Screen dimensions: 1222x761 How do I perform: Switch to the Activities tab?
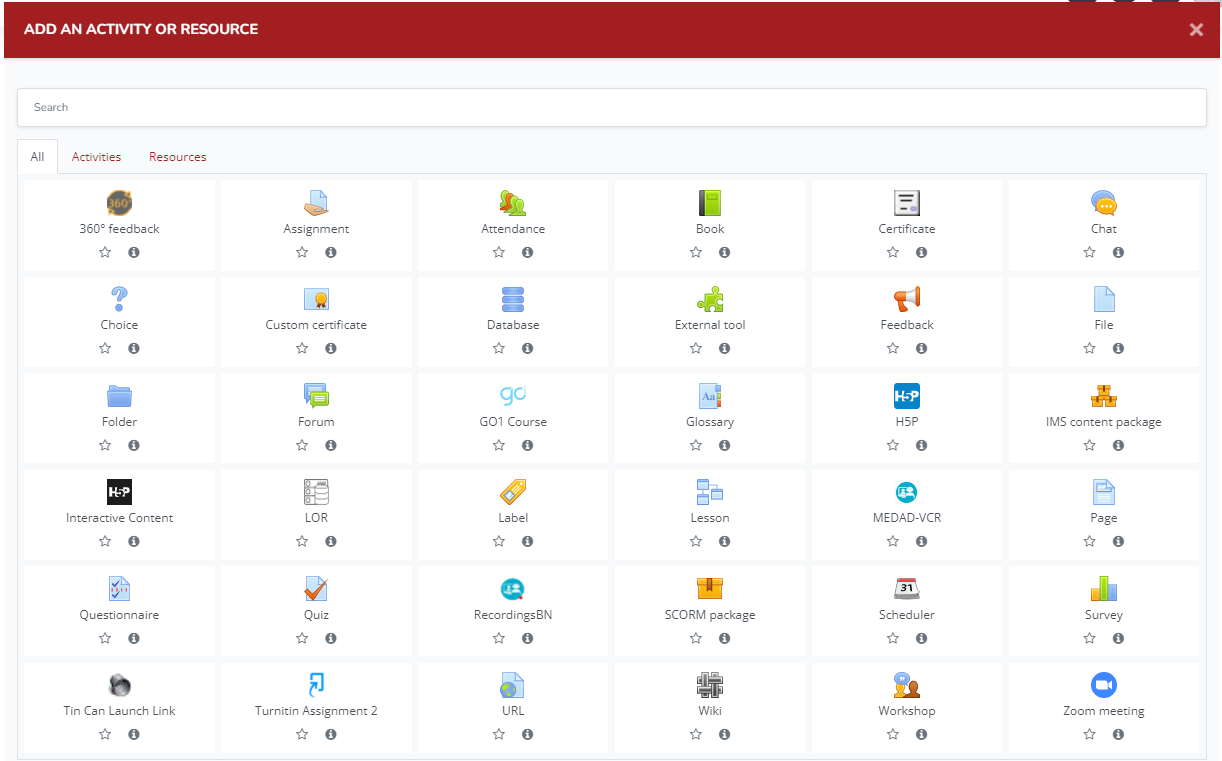pyautogui.click(x=96, y=157)
